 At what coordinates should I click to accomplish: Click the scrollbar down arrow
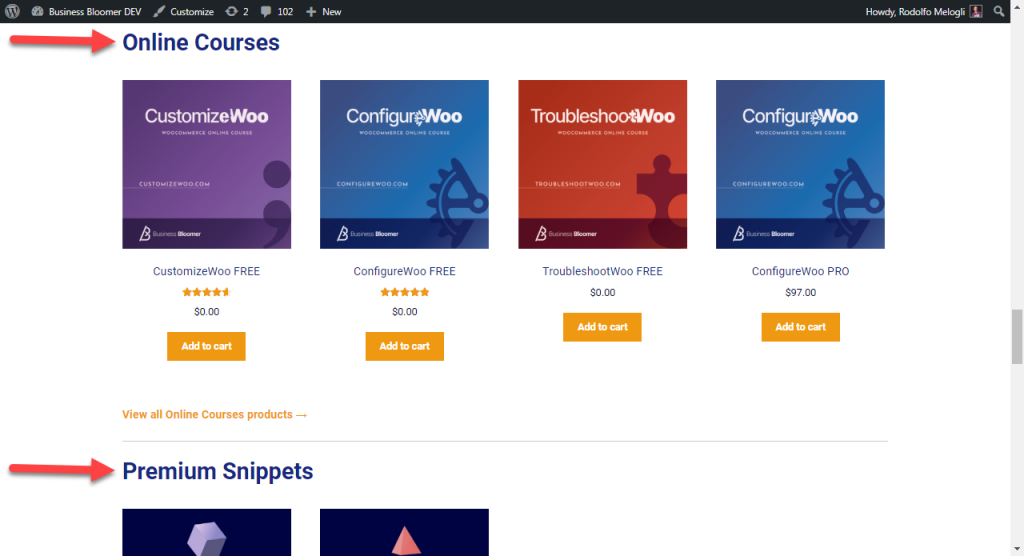1017,549
